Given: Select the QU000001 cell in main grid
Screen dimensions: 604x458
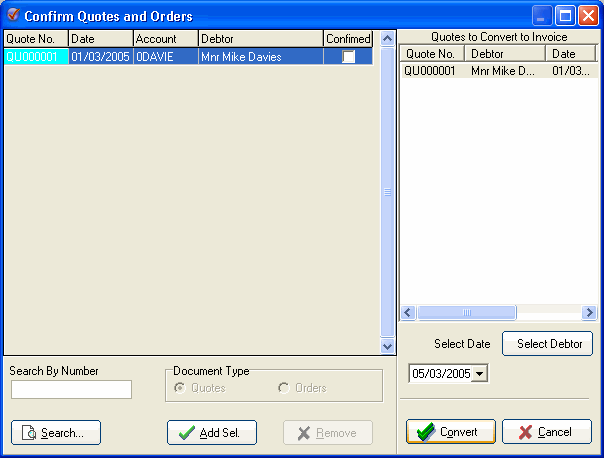Looking at the screenshot, I should 36,57.
